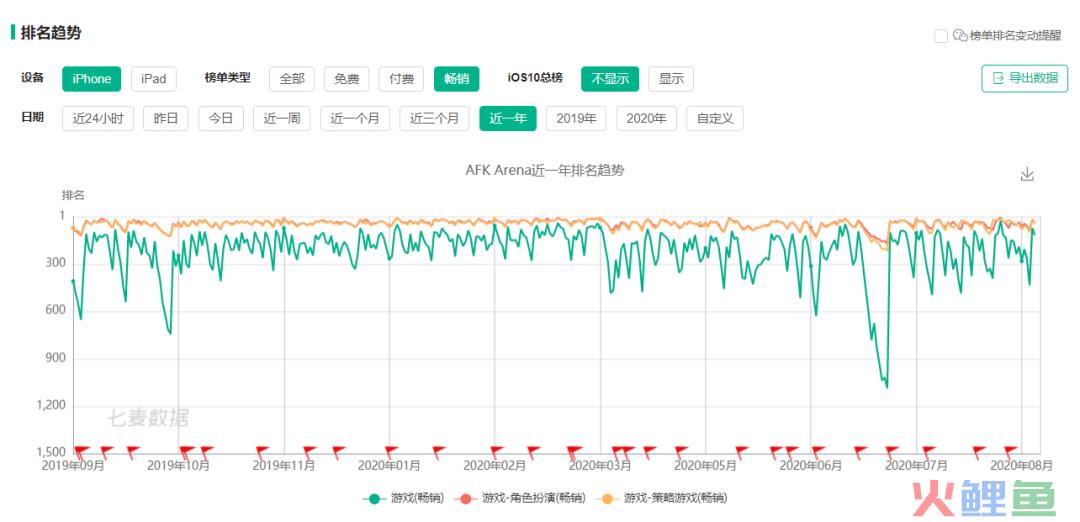Choose the 畅销 chart type
The image size is (1080, 522).
[x=456, y=79]
